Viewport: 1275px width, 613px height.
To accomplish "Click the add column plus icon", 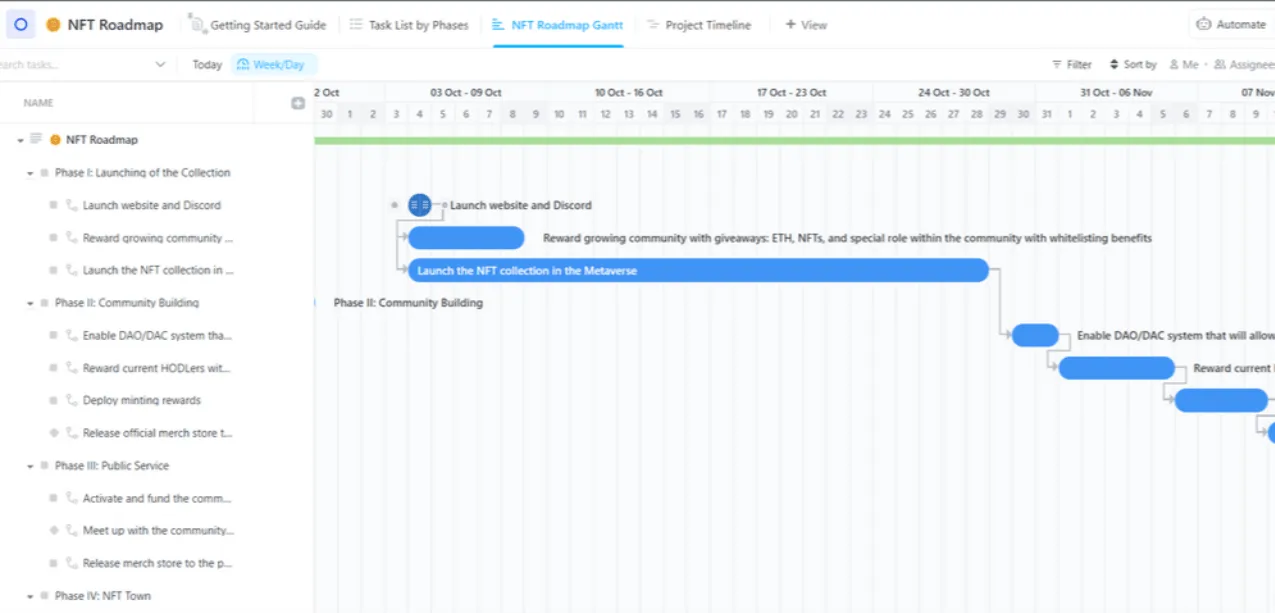I will [x=298, y=103].
